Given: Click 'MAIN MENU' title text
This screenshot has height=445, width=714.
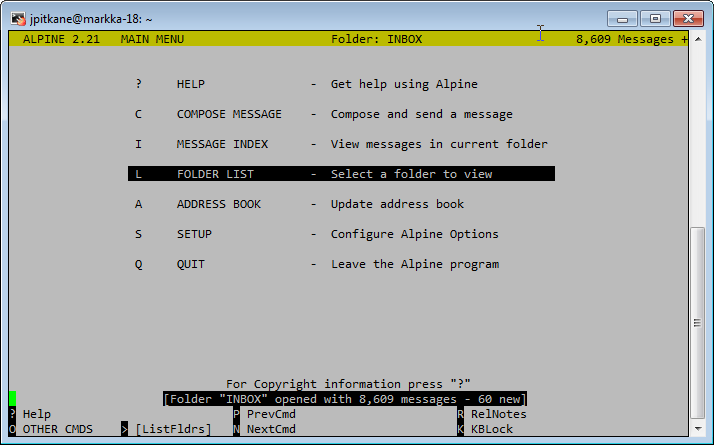Looking at the screenshot, I should point(152,39).
